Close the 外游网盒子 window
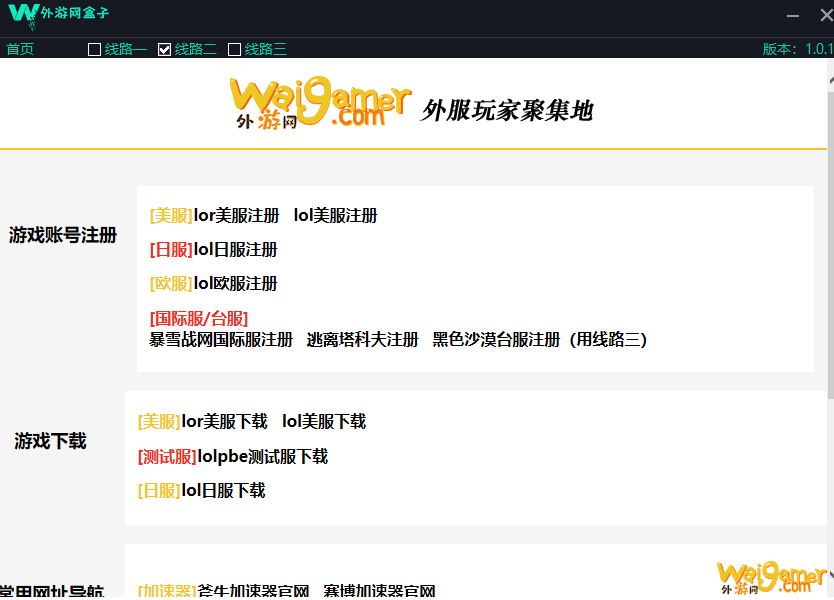 (x=827, y=15)
